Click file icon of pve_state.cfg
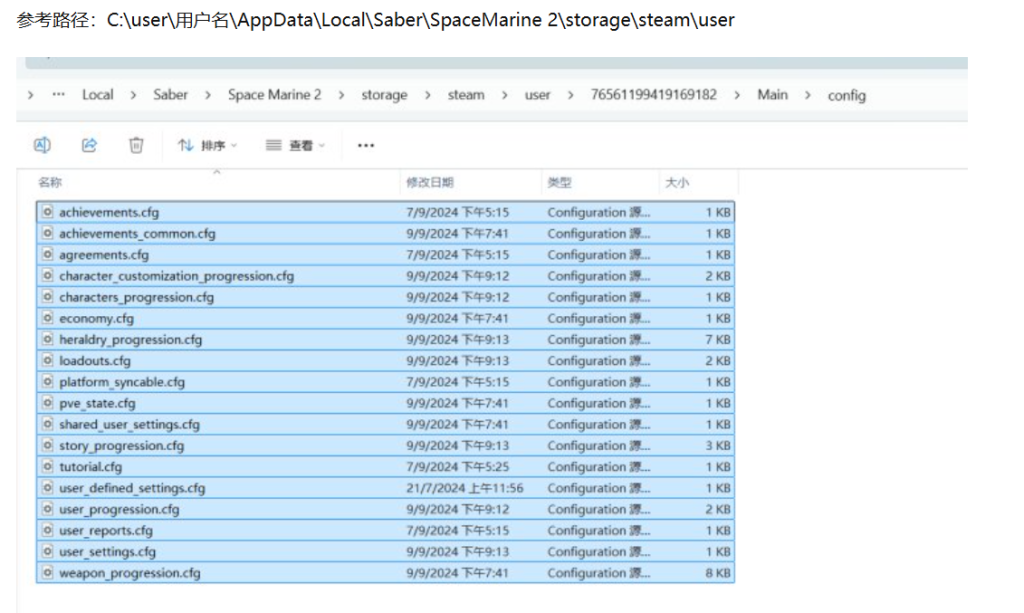The height and width of the screenshot is (613, 1024). point(47,402)
